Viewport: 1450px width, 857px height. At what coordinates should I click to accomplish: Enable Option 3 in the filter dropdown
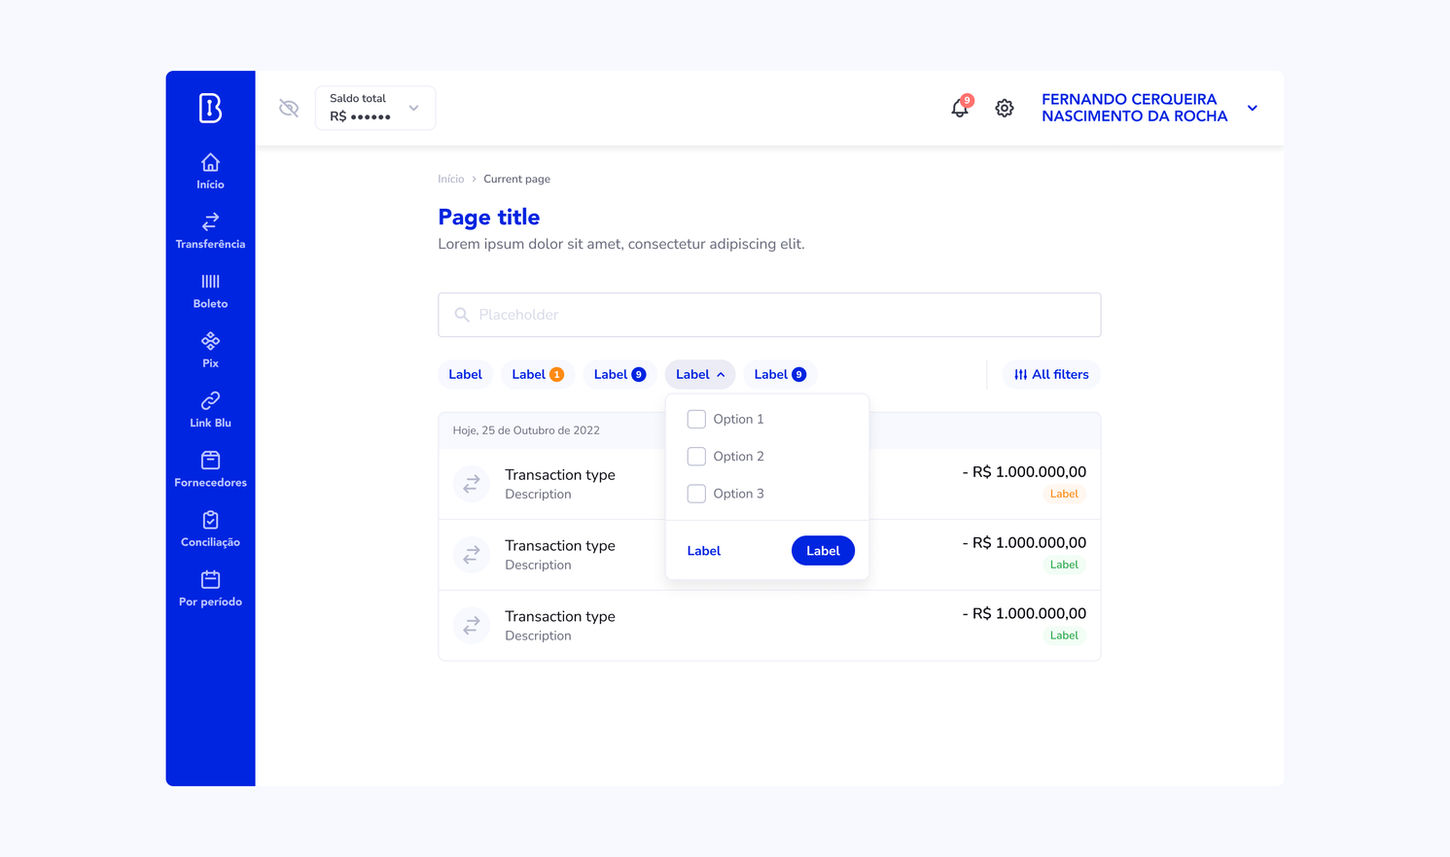(x=696, y=493)
